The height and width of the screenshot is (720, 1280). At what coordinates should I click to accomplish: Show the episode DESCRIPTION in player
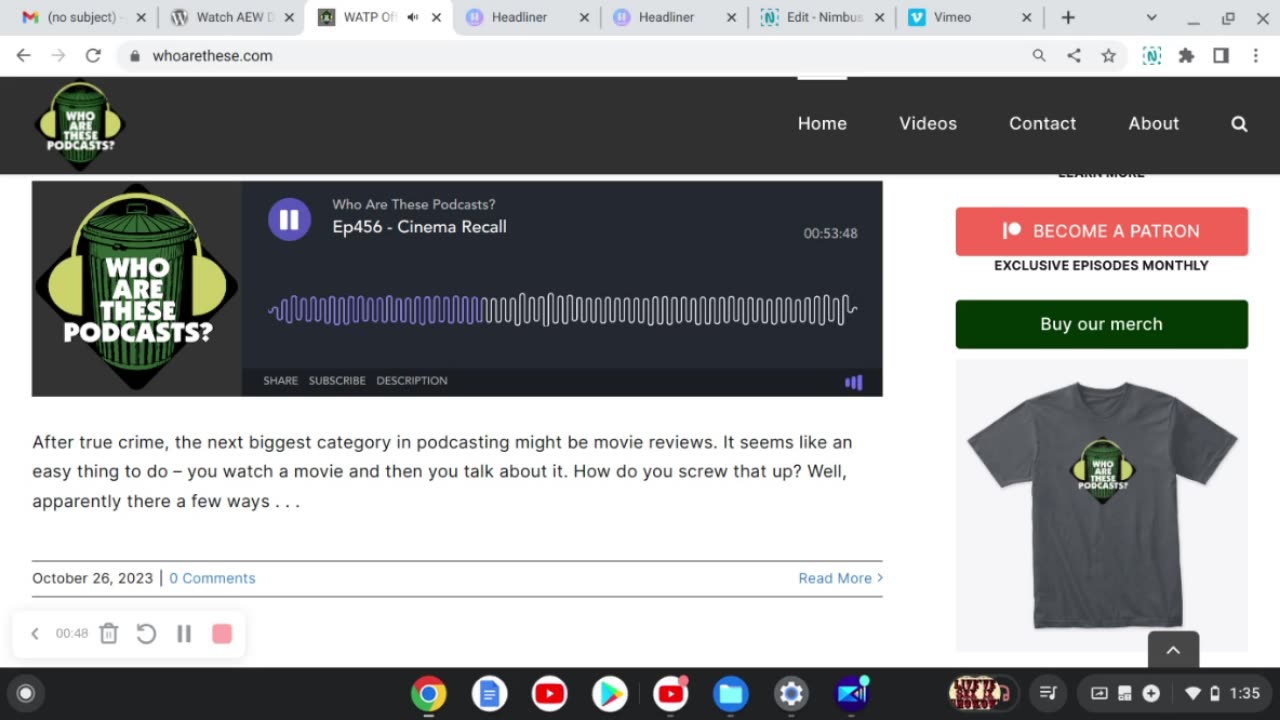click(412, 381)
